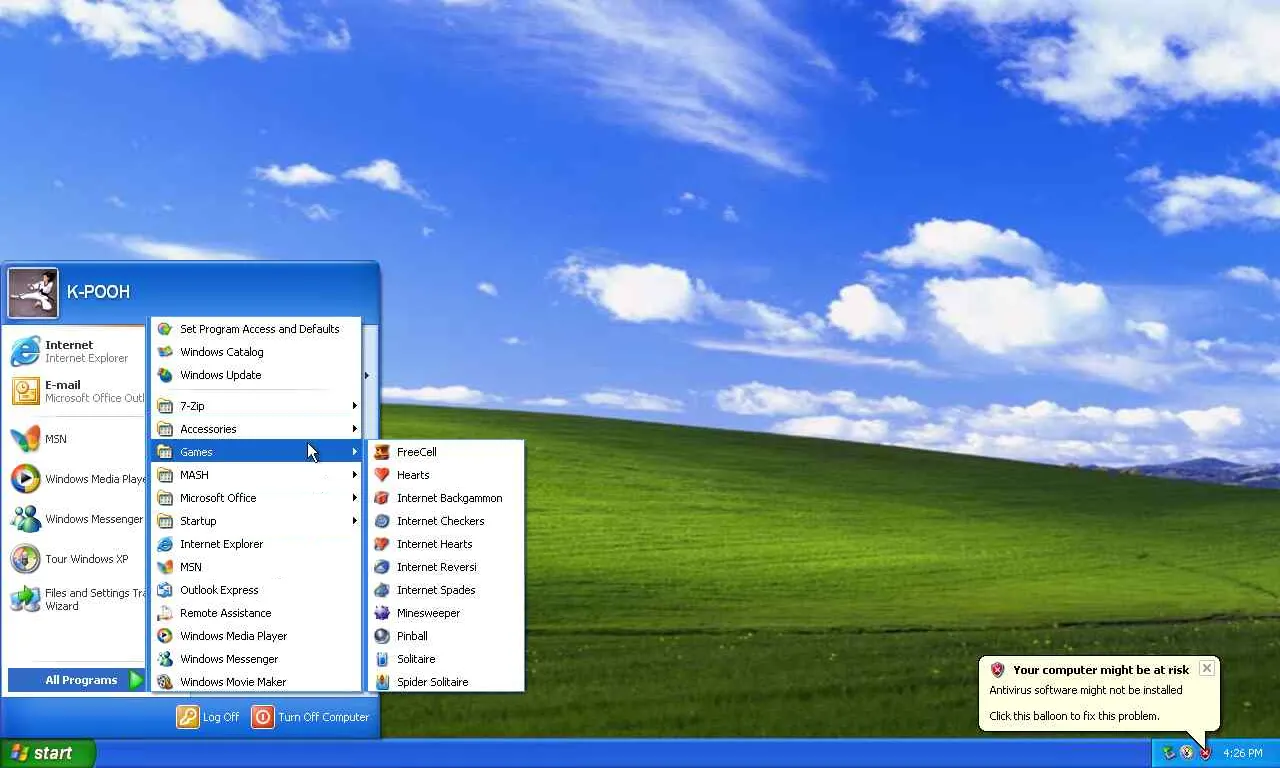Click the Internet Checkers icon
This screenshot has width=1280, height=768.
point(381,521)
